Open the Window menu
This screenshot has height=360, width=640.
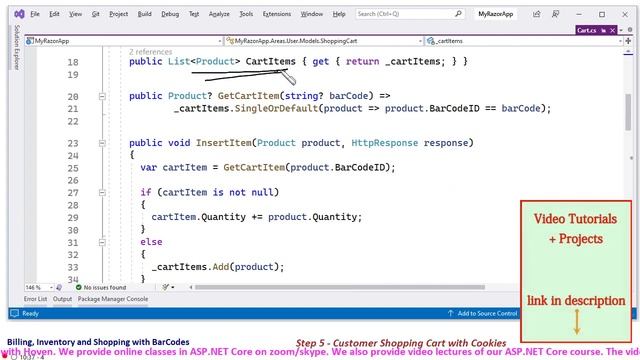pyautogui.click(x=312, y=14)
